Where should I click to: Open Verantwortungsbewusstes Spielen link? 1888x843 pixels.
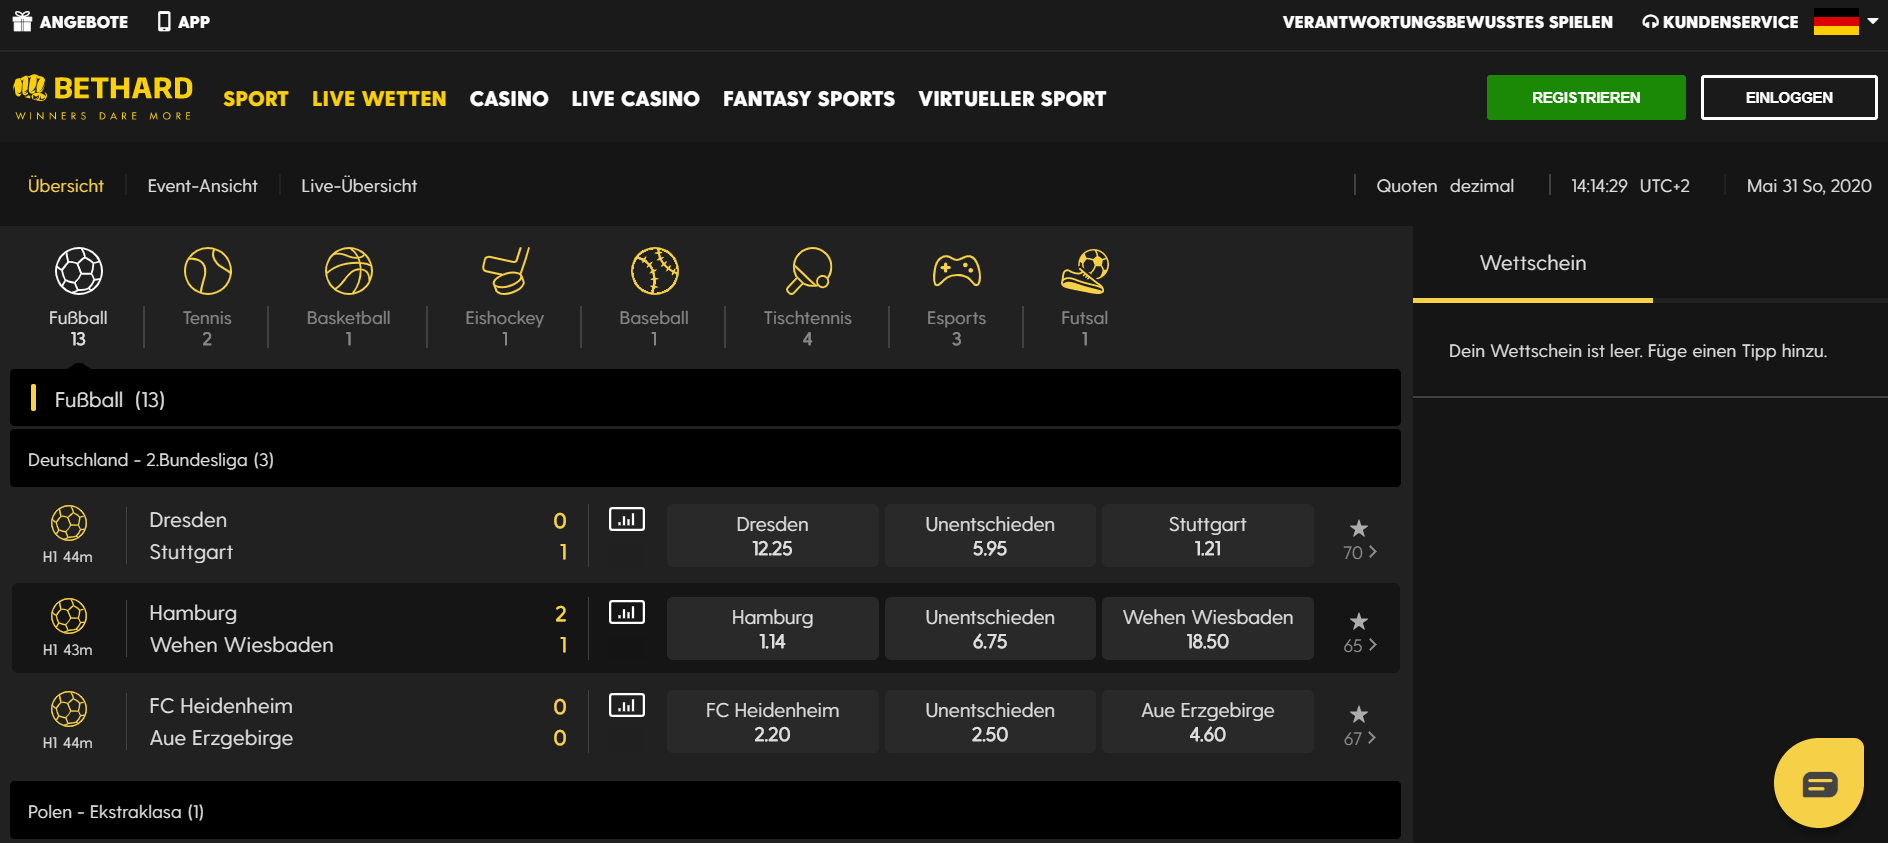(x=1448, y=22)
